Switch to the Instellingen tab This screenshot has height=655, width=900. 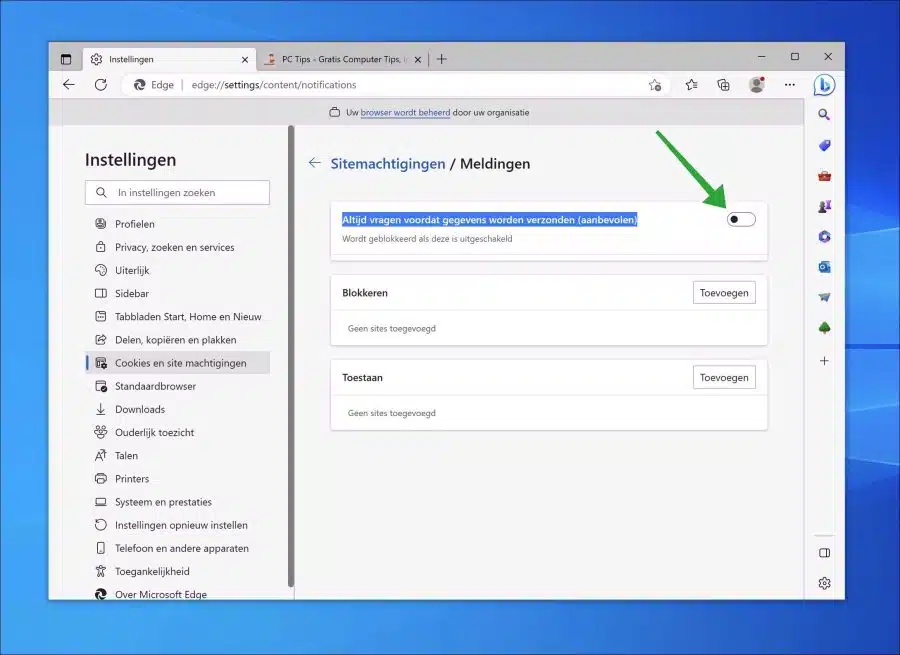point(168,59)
